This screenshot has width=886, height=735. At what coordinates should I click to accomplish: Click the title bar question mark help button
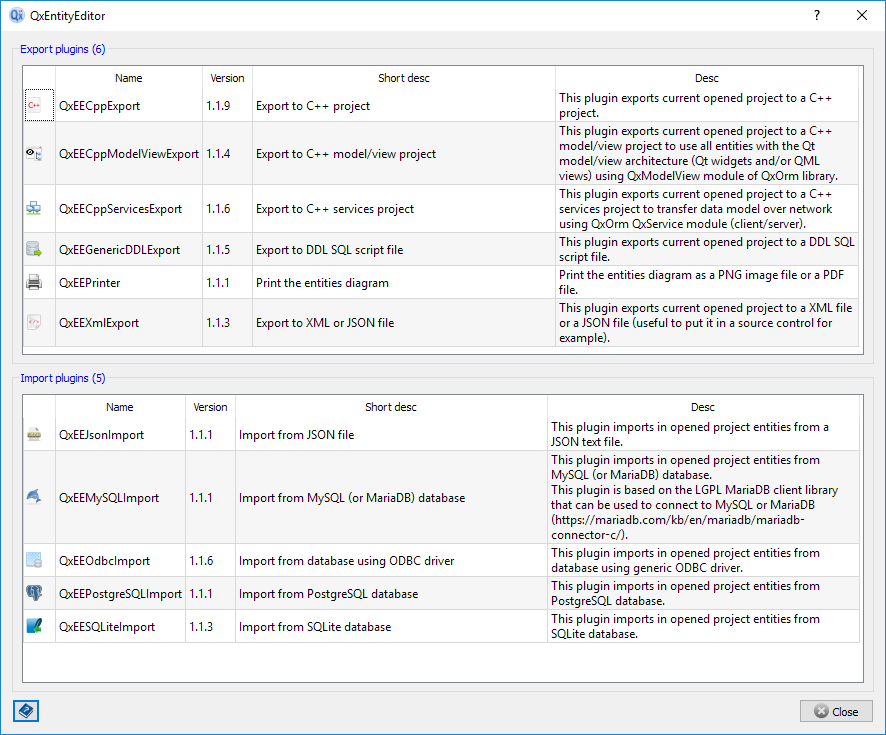coord(816,16)
